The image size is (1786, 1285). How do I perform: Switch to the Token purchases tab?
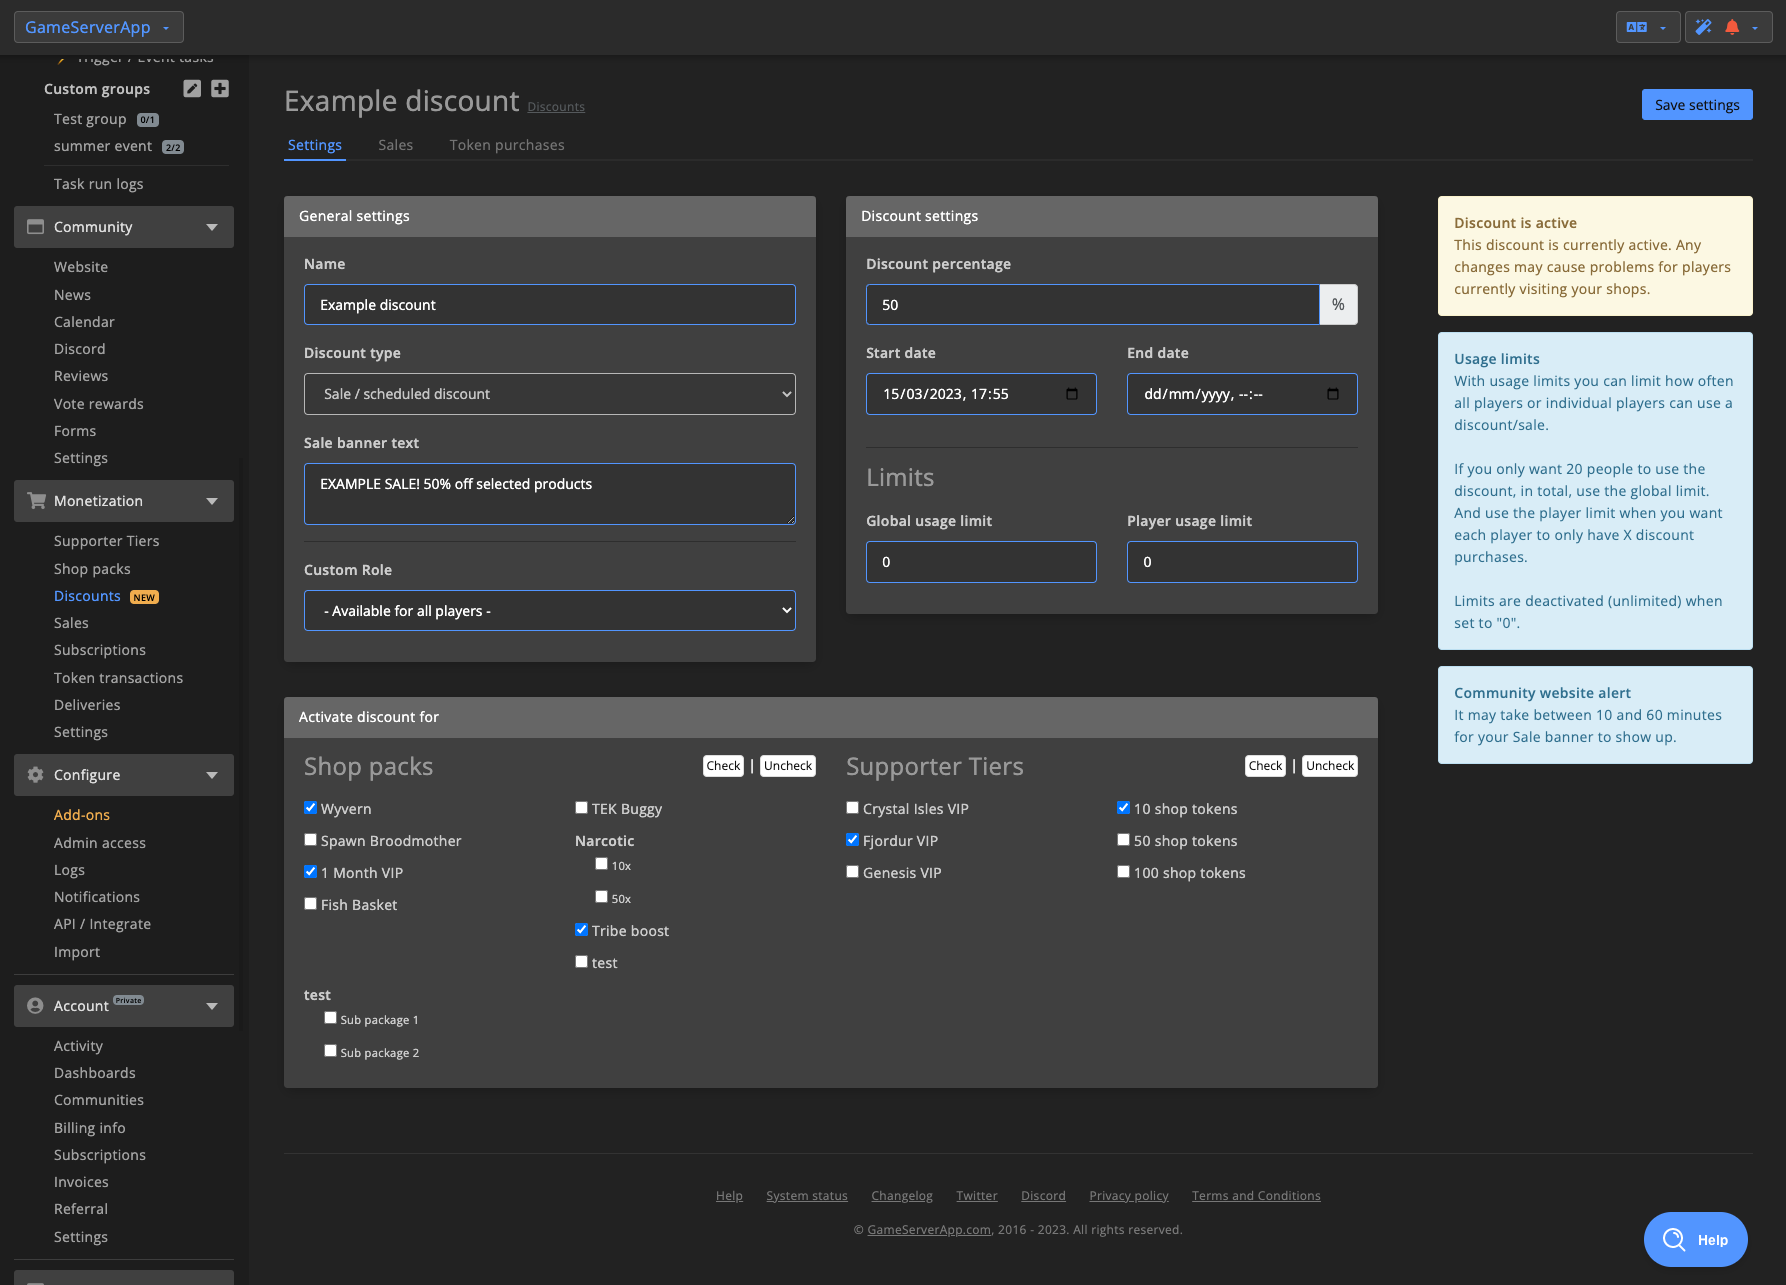click(507, 145)
